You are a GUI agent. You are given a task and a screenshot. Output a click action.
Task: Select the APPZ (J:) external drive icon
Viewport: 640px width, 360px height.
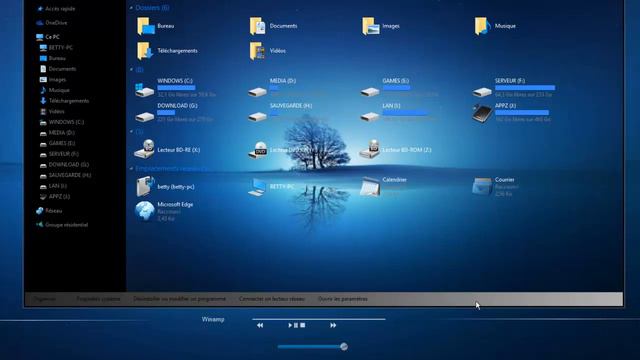coord(482,113)
